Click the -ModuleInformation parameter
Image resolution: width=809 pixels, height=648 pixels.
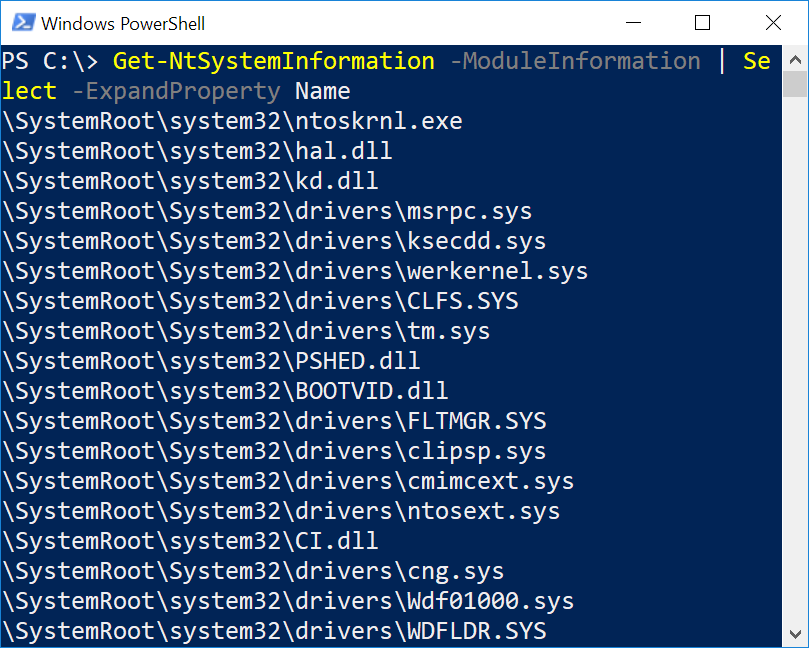[x=575, y=61]
